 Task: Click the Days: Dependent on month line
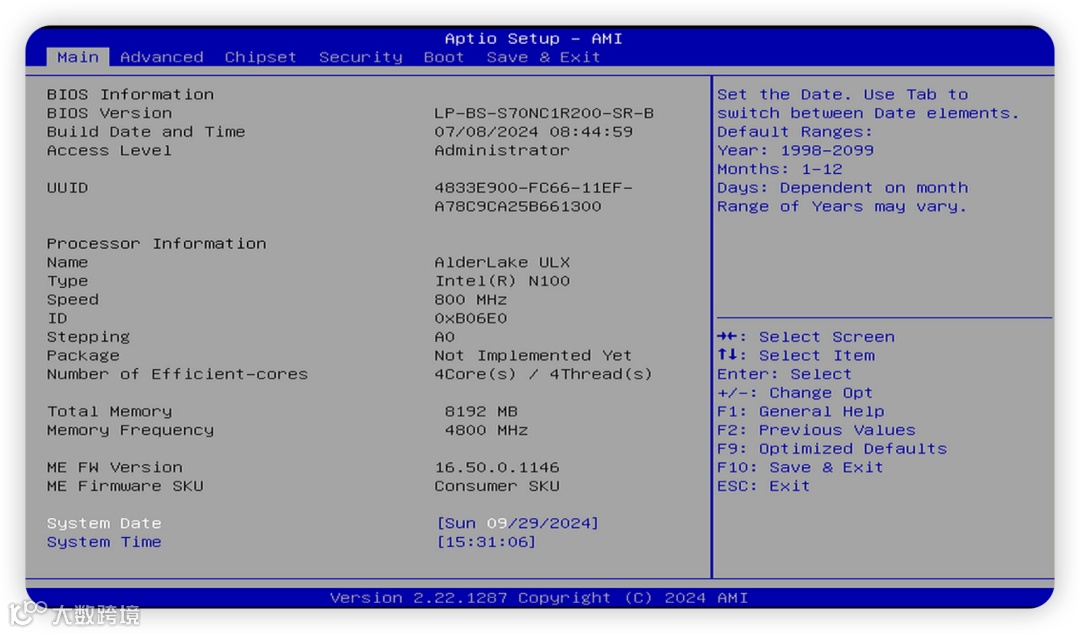(x=842, y=187)
